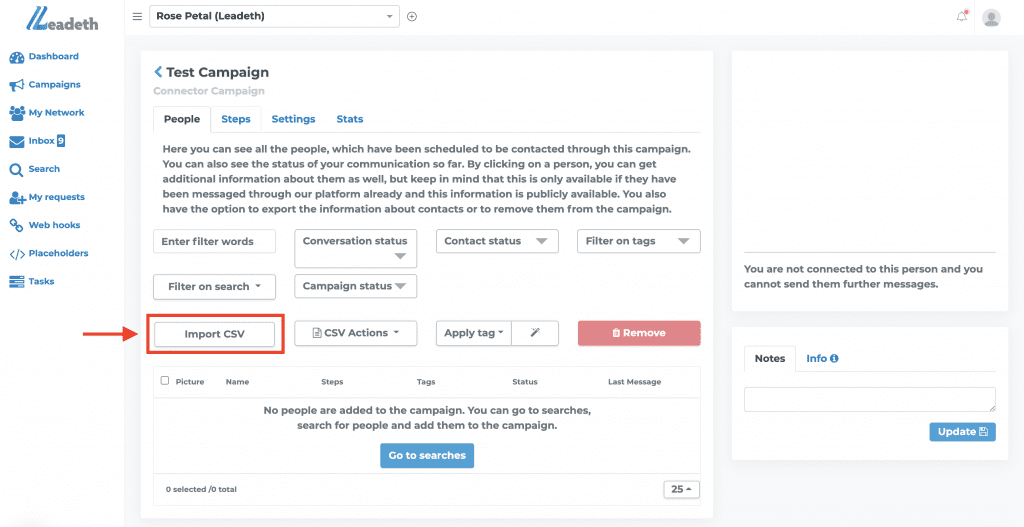
Task: Select the Info tab
Action: click(822, 359)
